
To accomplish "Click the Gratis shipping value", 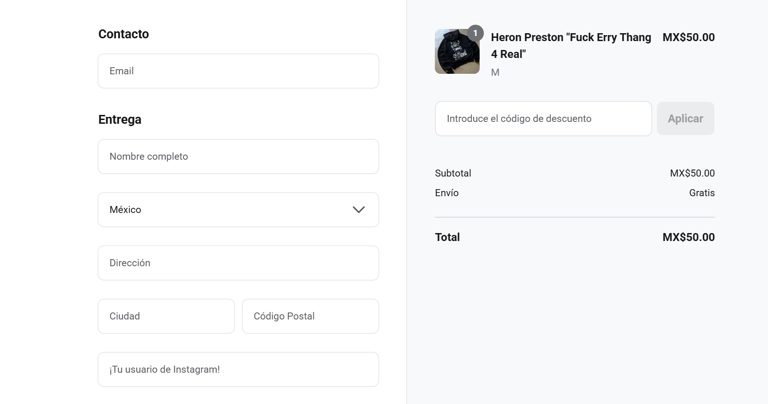I will (701, 193).
